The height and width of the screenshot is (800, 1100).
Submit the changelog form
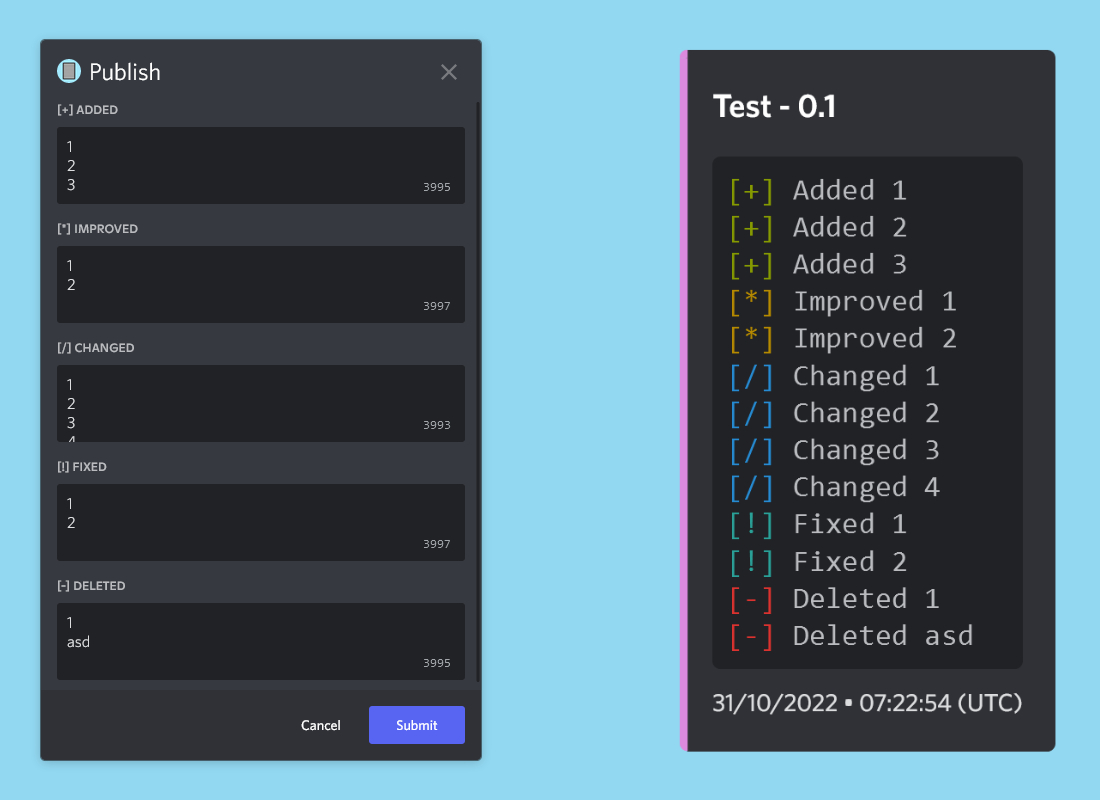(x=416, y=725)
